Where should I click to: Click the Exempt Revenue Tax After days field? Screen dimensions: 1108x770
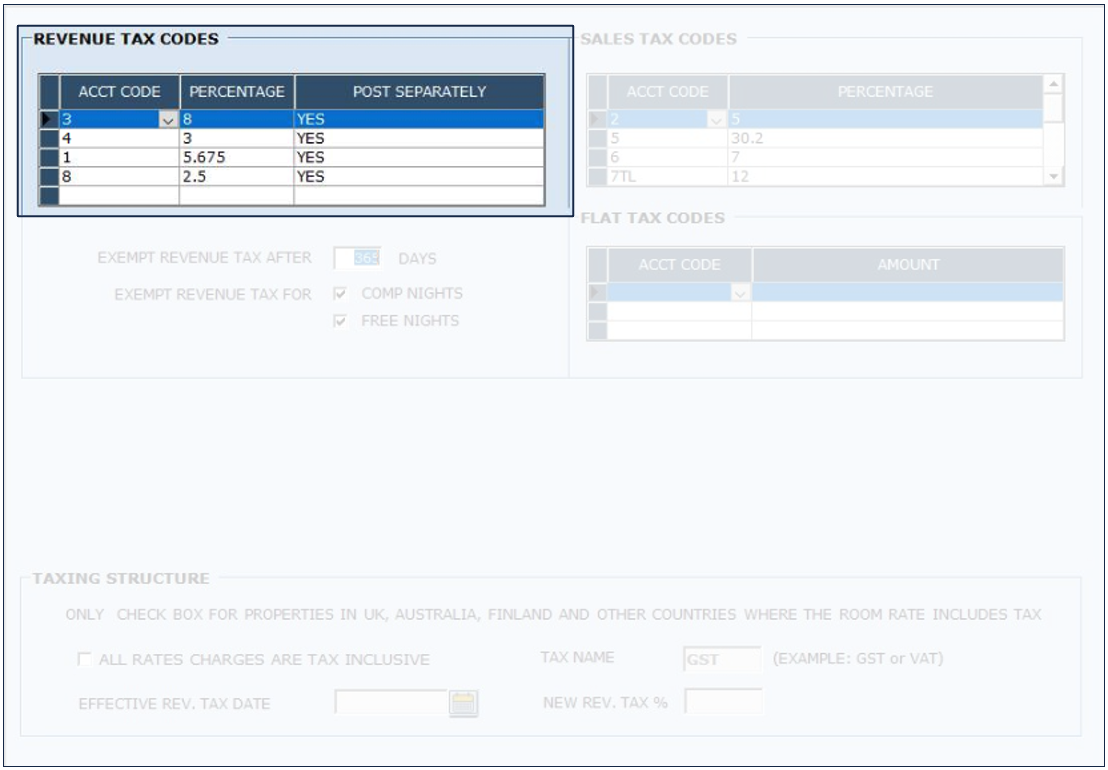(x=357, y=258)
